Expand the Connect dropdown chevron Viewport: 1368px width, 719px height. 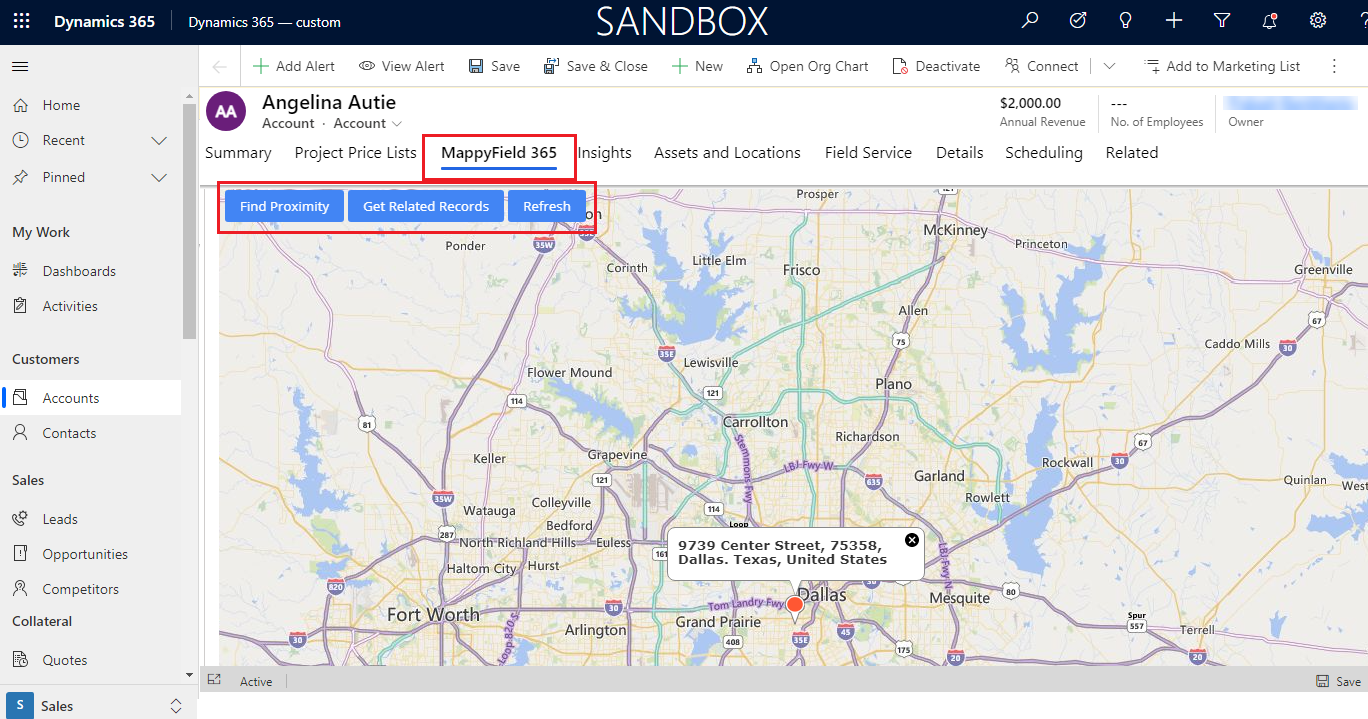pyautogui.click(x=1109, y=66)
